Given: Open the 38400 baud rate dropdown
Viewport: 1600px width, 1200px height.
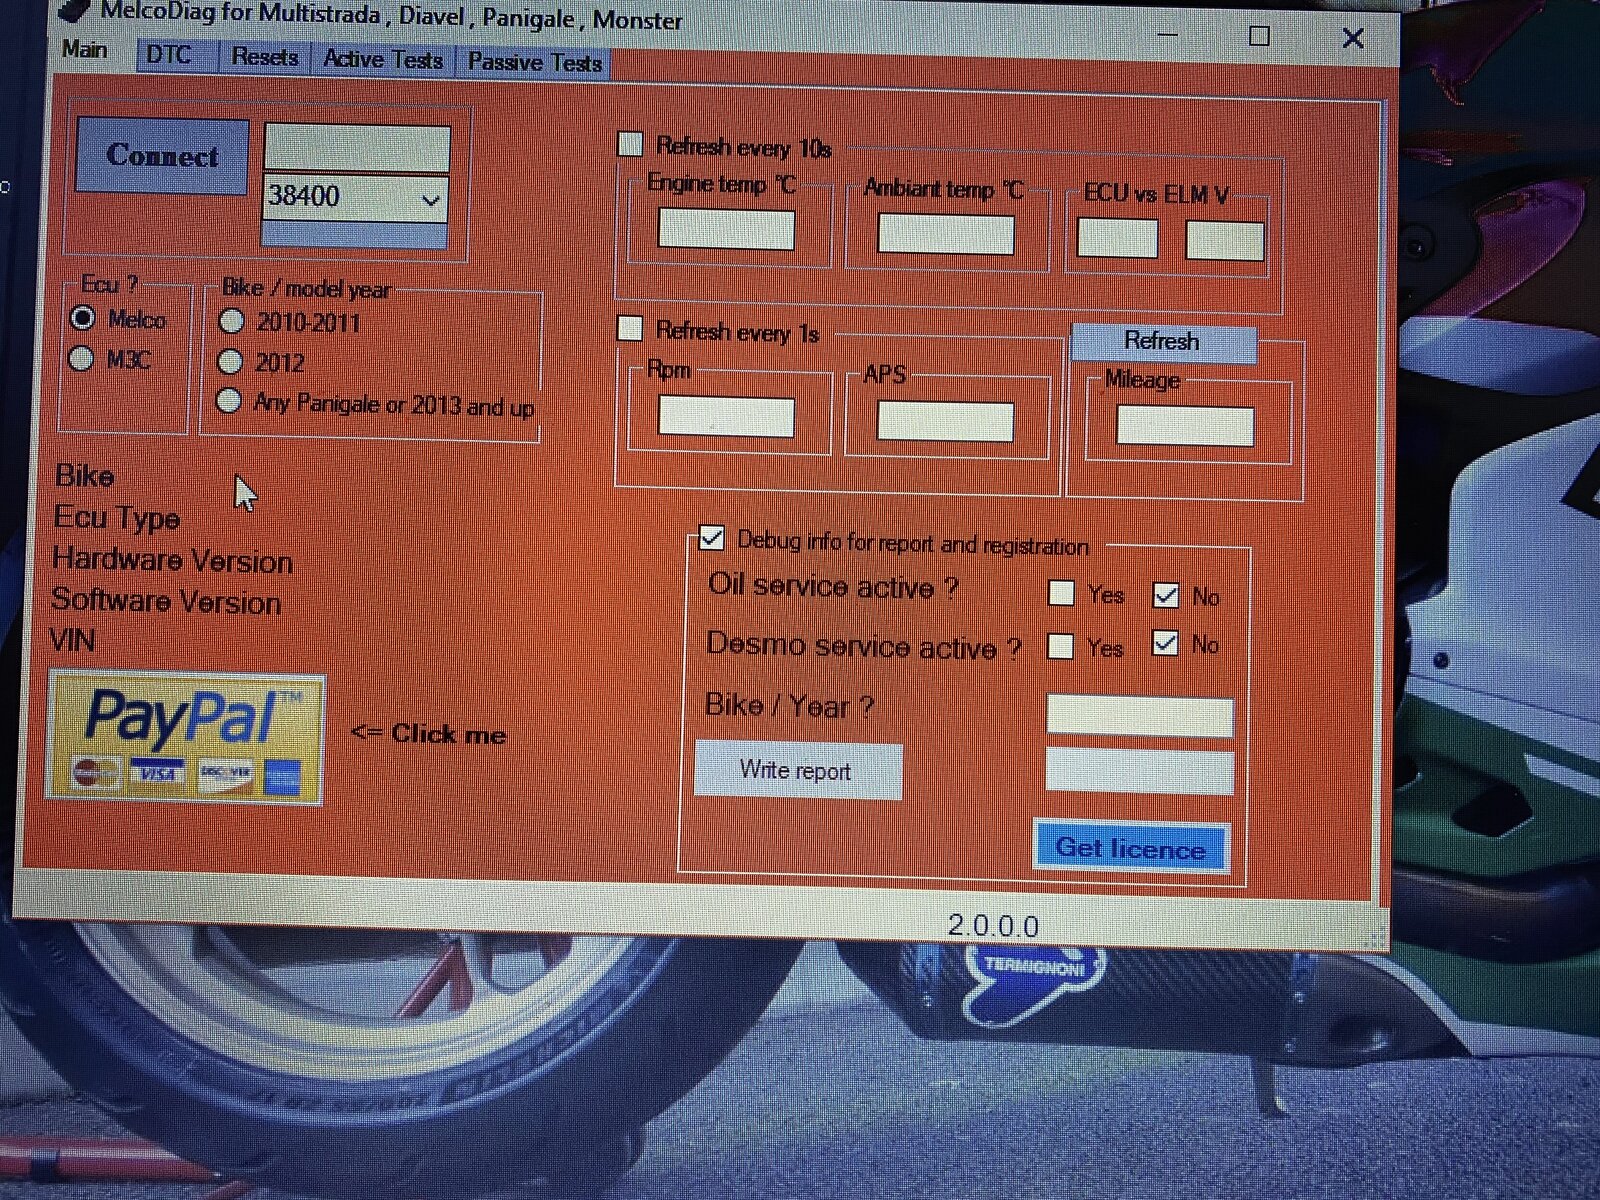Looking at the screenshot, I should 430,199.
